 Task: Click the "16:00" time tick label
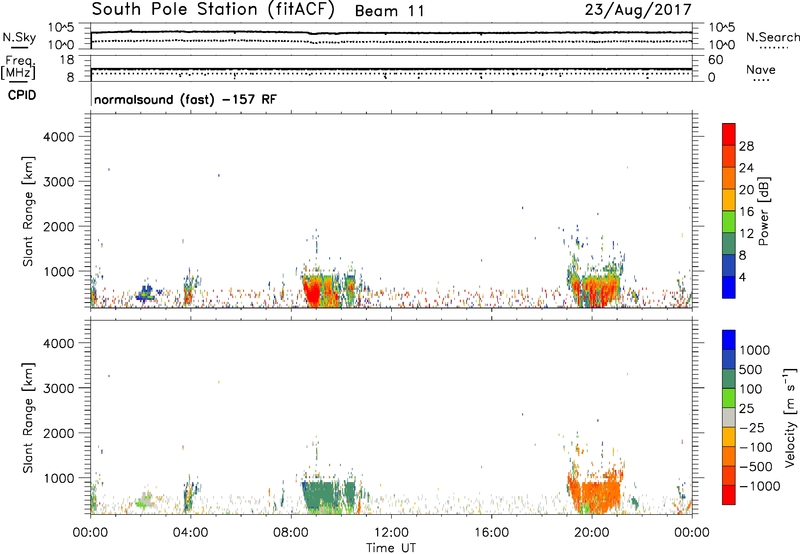[491, 533]
